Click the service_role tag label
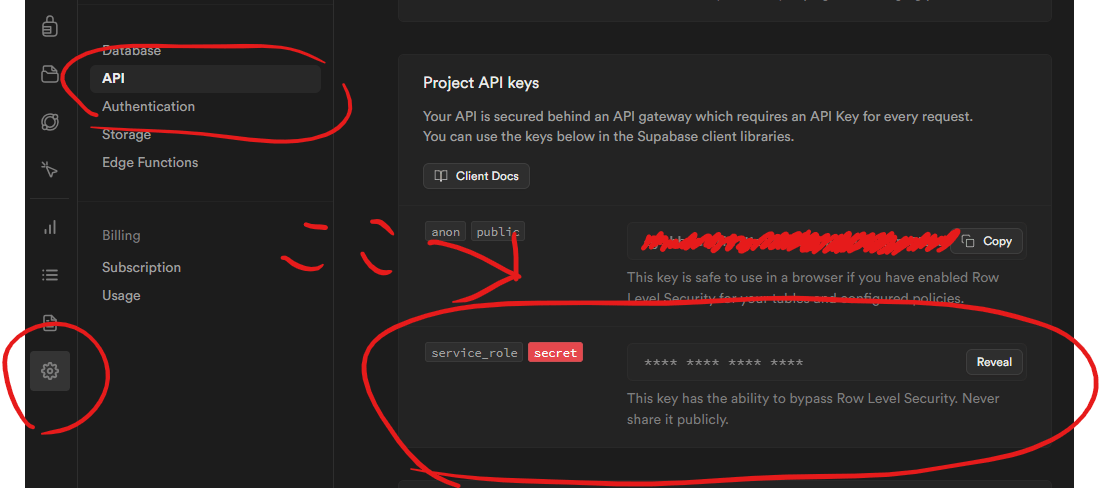This screenshot has height=489, width=1107. pyautogui.click(x=474, y=352)
